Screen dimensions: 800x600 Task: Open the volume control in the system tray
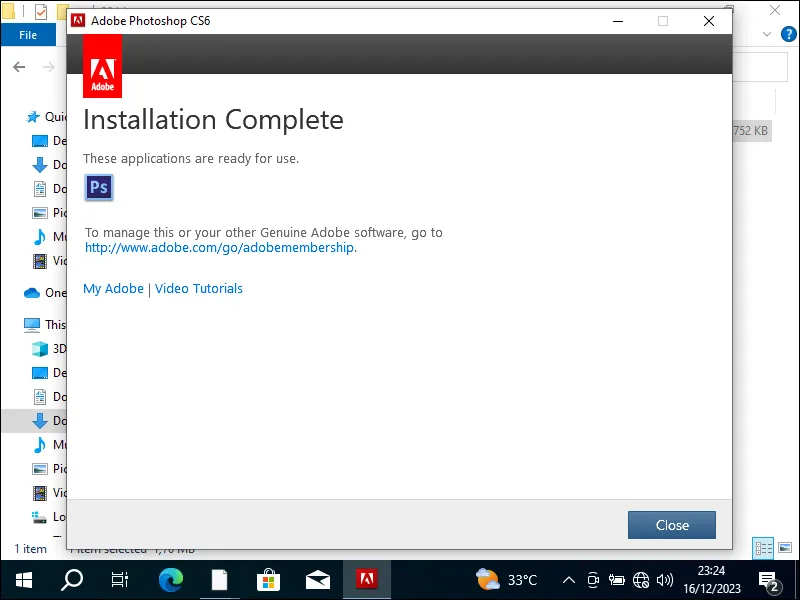coord(665,579)
